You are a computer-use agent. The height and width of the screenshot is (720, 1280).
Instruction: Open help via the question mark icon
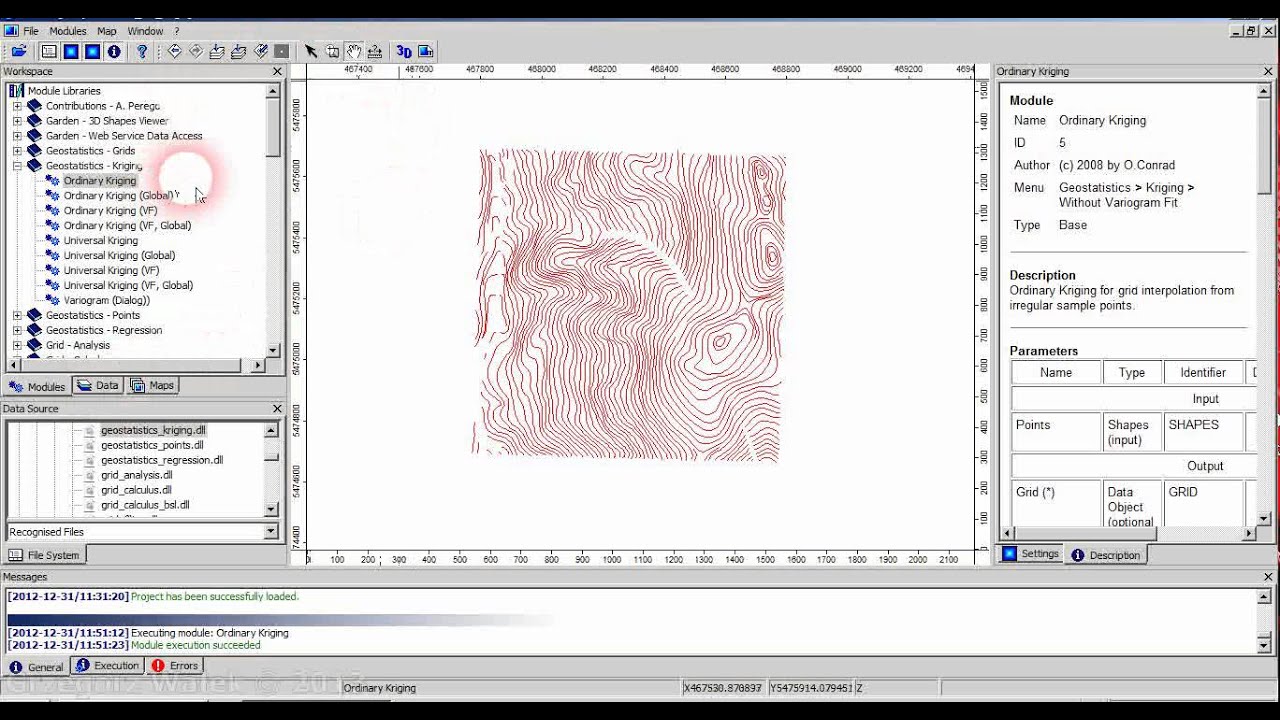click(x=142, y=51)
